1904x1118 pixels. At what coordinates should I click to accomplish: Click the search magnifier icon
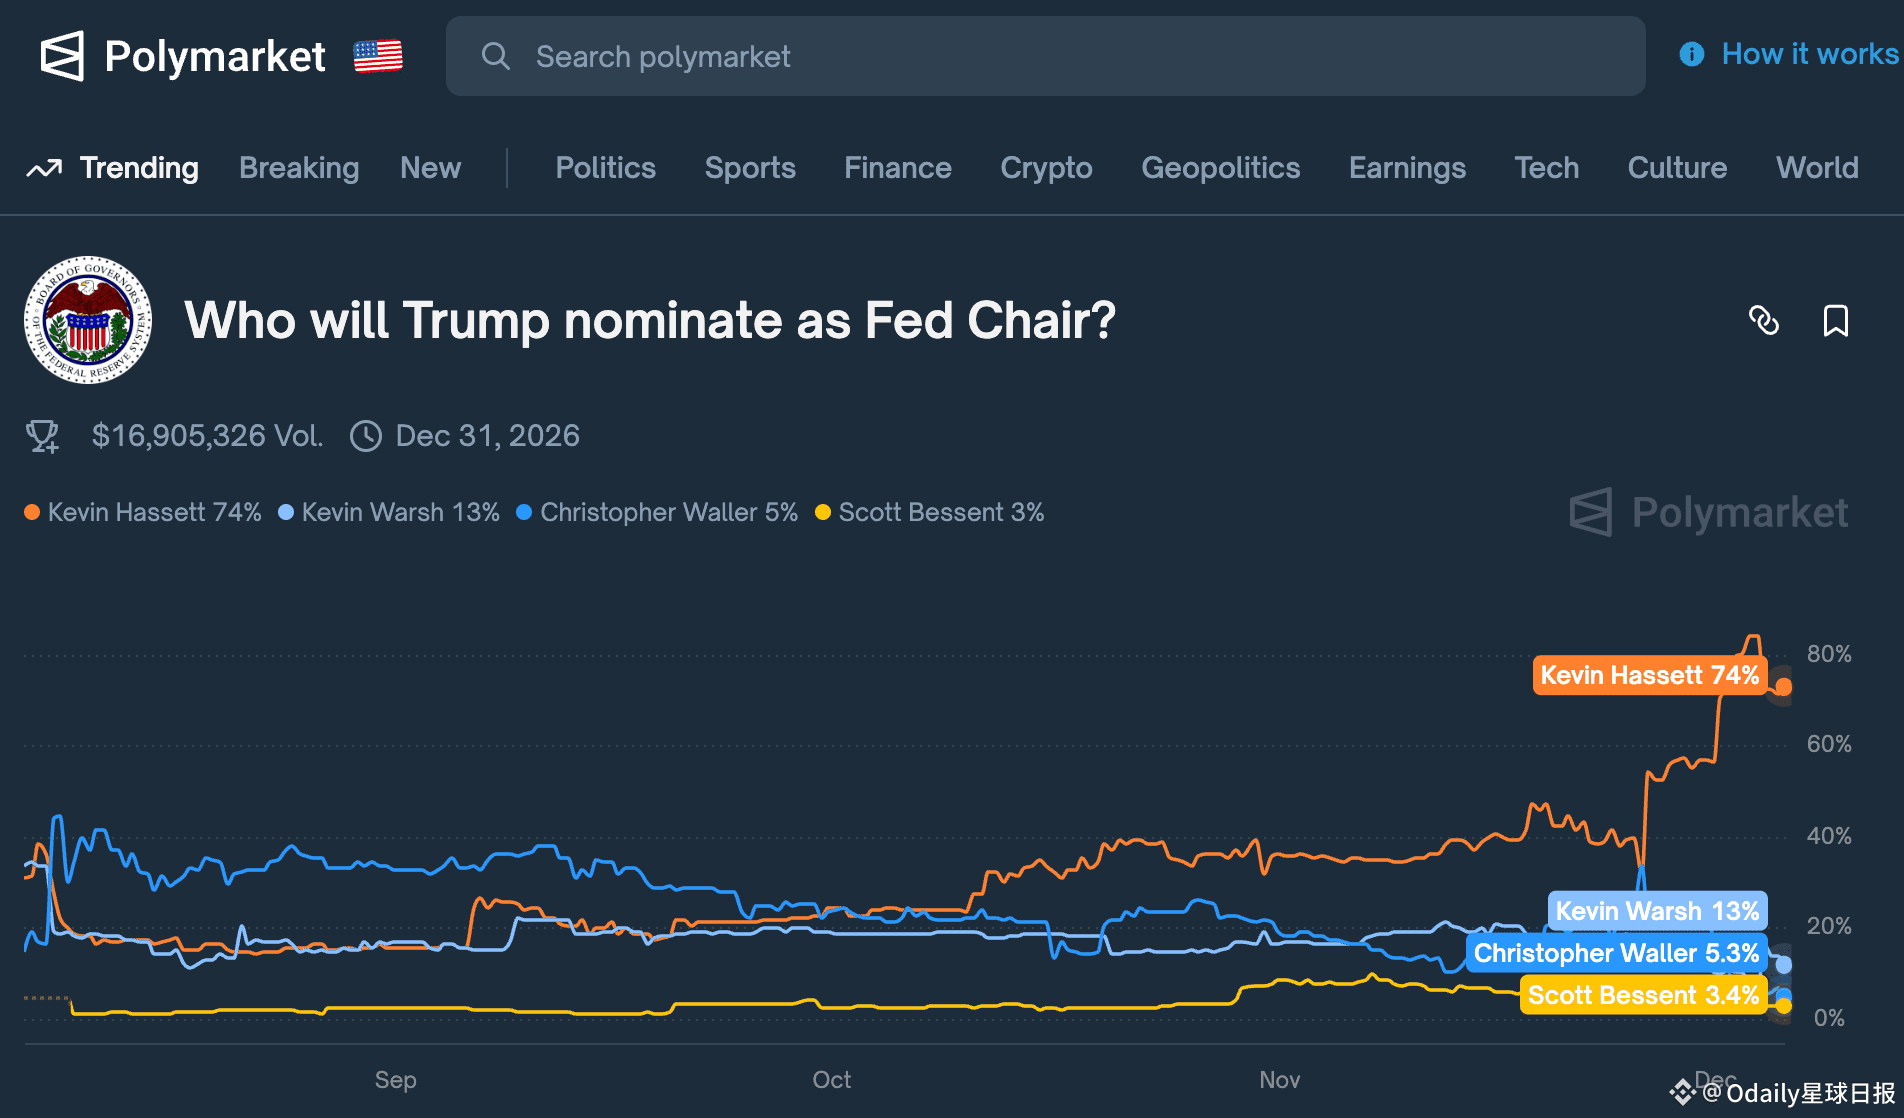[x=495, y=56]
